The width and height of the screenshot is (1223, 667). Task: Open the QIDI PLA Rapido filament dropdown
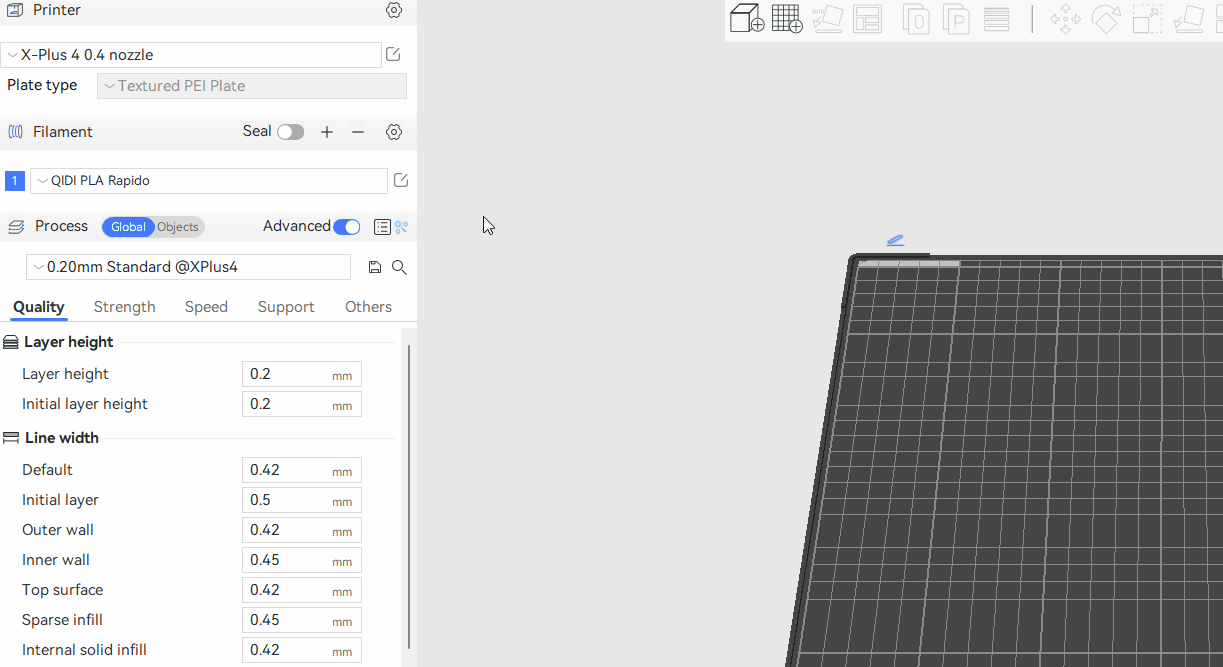coord(208,181)
